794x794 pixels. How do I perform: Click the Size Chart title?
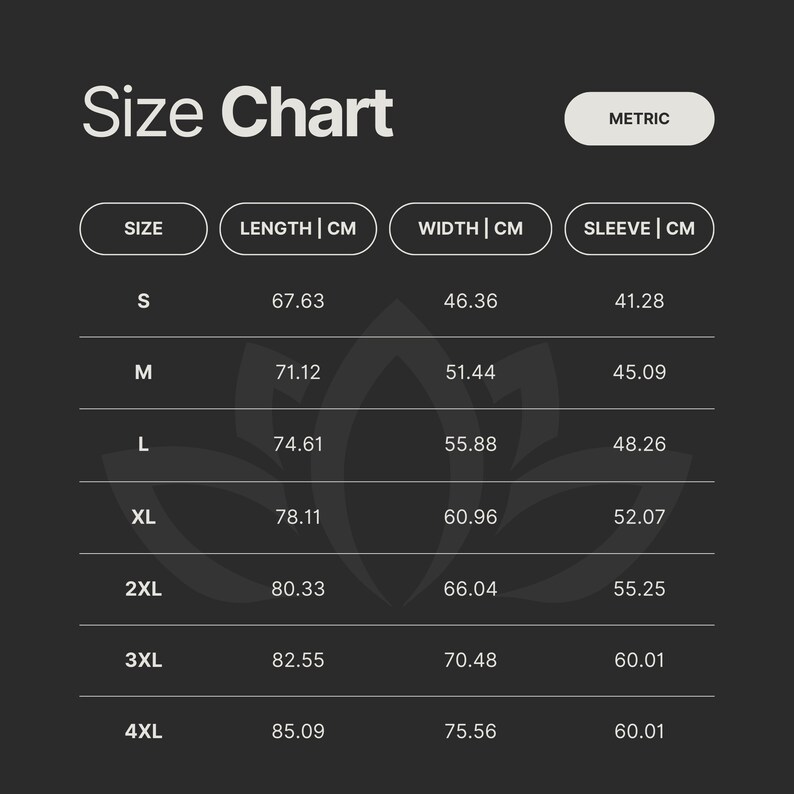click(x=237, y=112)
